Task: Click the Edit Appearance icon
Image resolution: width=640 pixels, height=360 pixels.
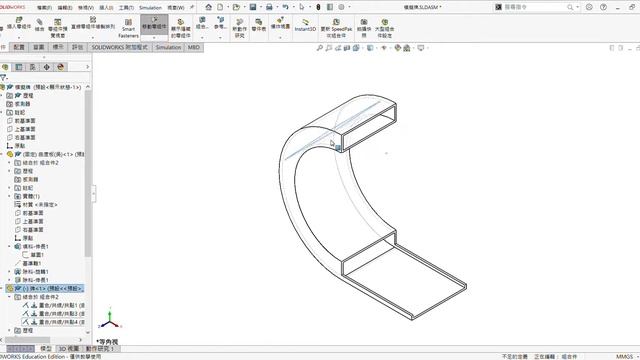Action: click(398, 48)
